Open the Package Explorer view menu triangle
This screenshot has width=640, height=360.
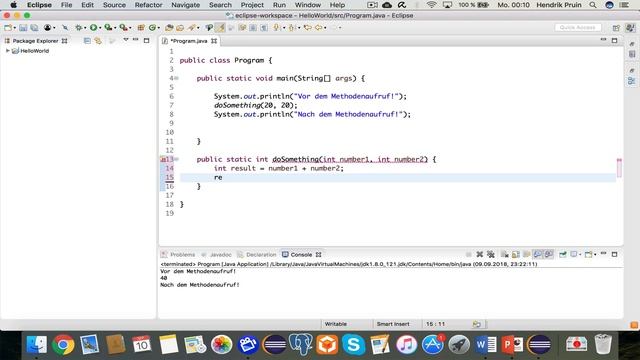click(126, 40)
